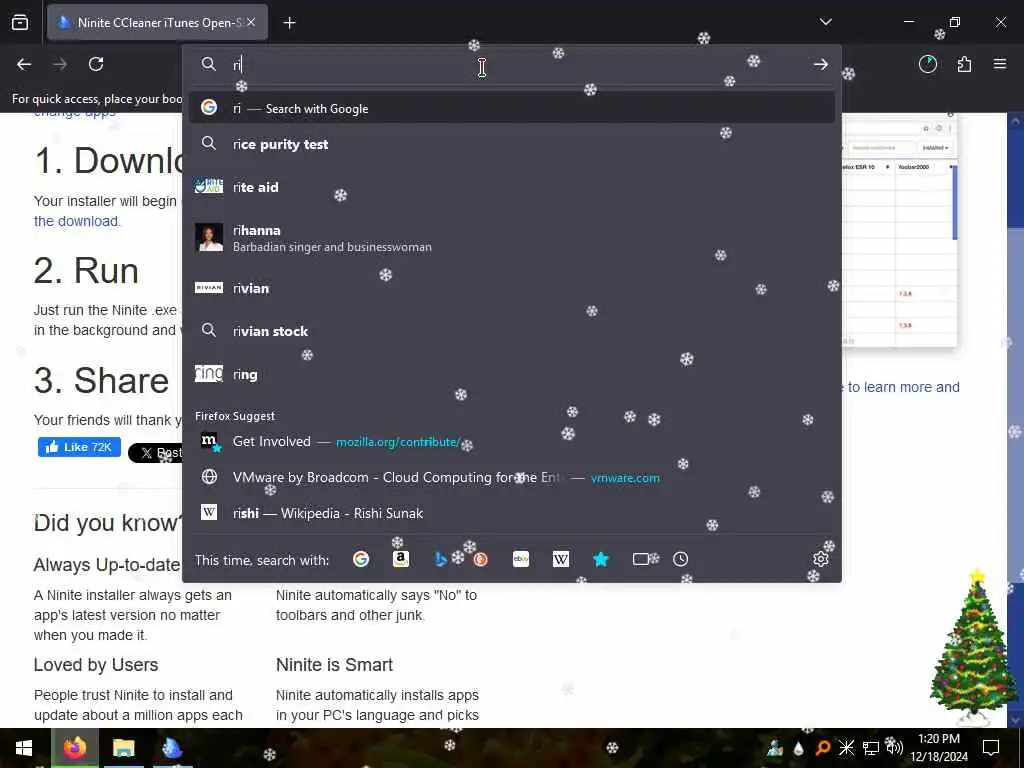Screen dimensions: 1024x768
Task: Click orange magnifier tray icon
Action: pos(823,748)
